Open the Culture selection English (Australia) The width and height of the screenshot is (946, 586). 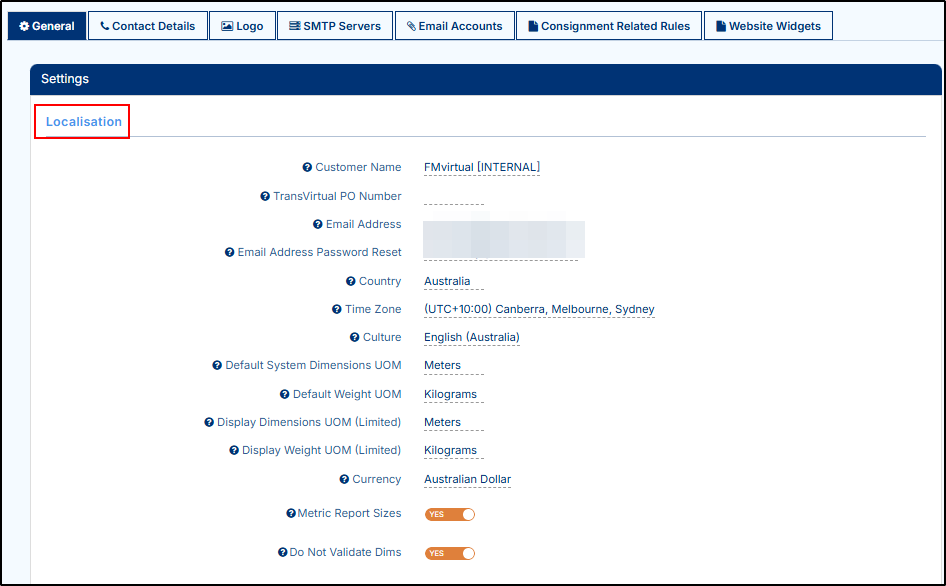471,338
